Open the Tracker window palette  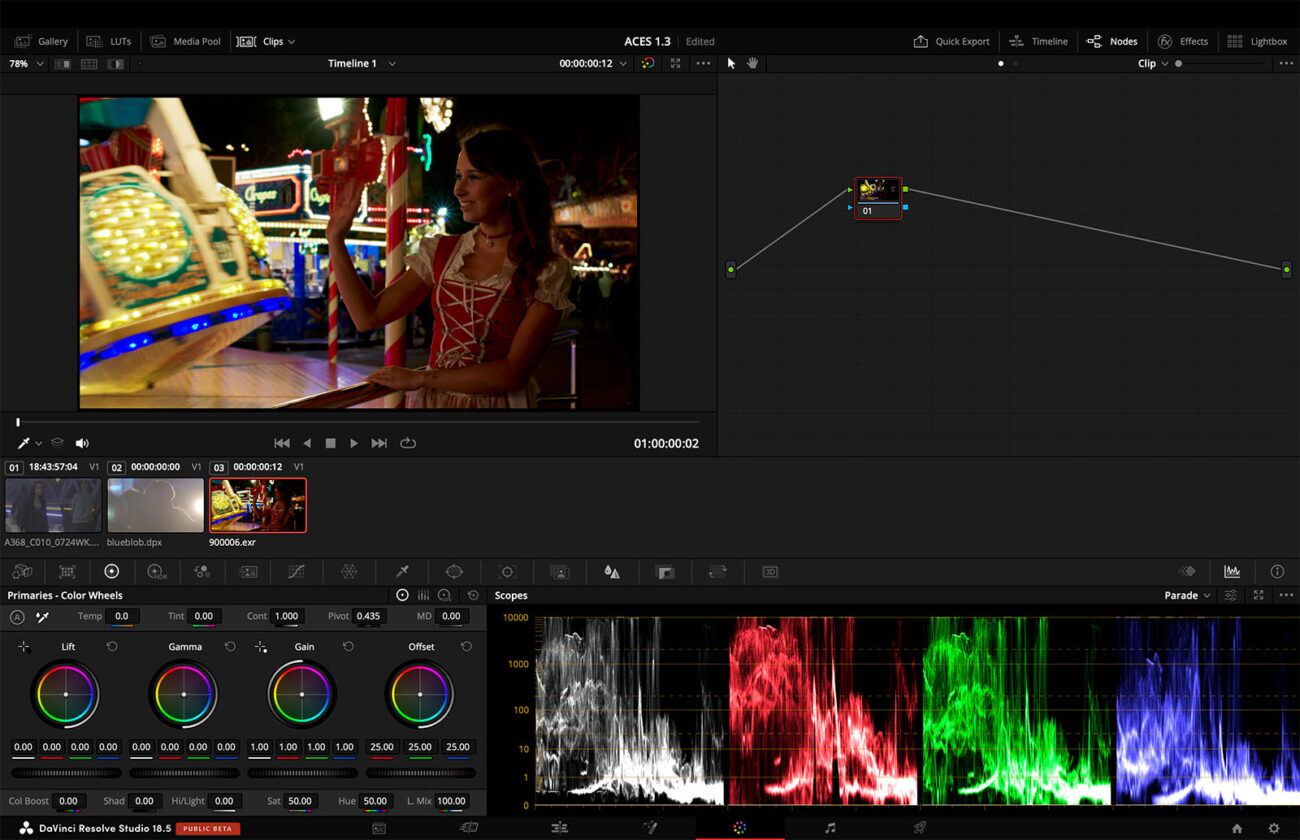508,571
